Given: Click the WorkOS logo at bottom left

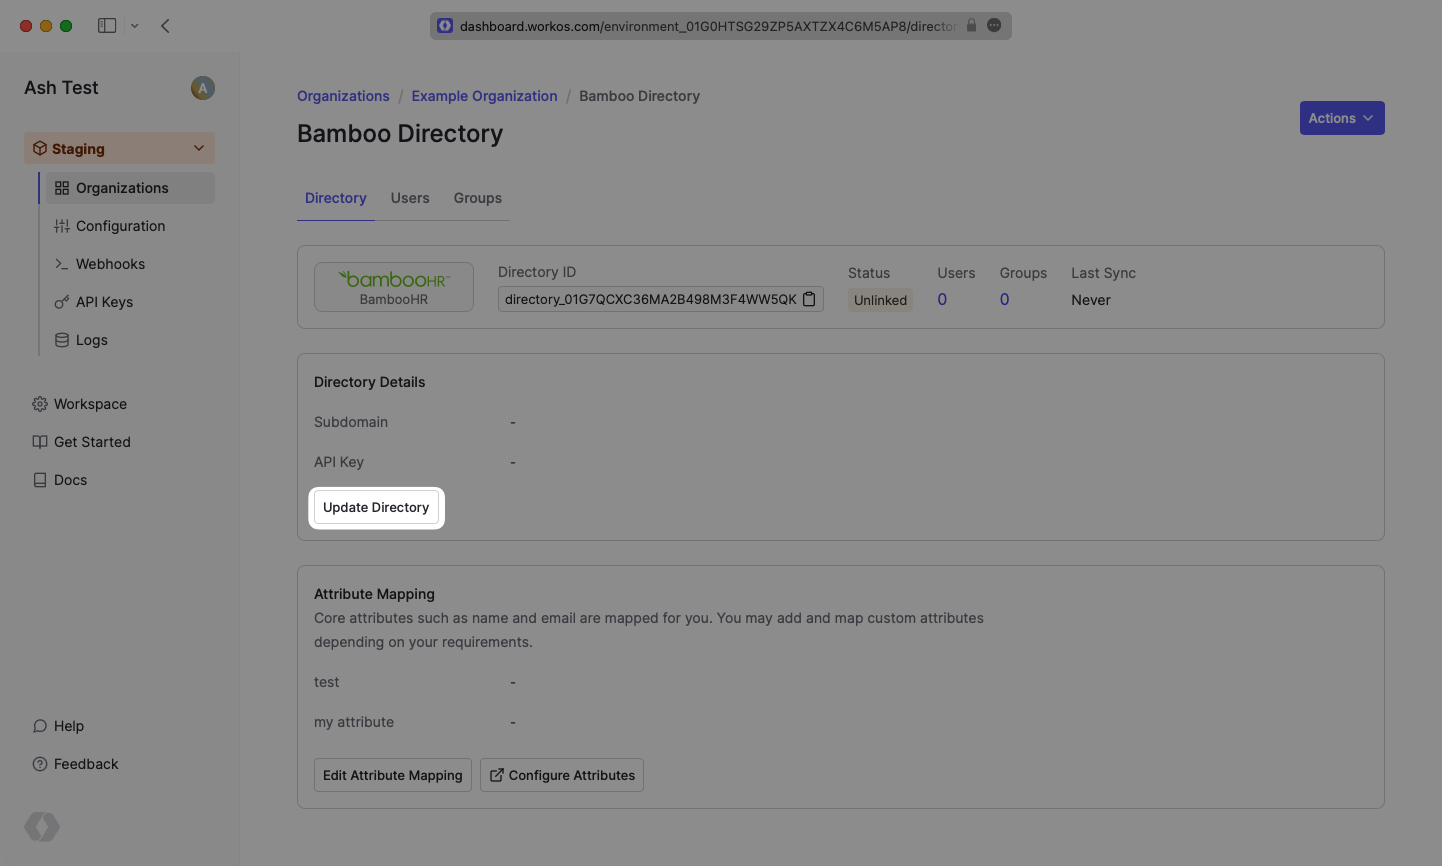Looking at the screenshot, I should point(42,827).
